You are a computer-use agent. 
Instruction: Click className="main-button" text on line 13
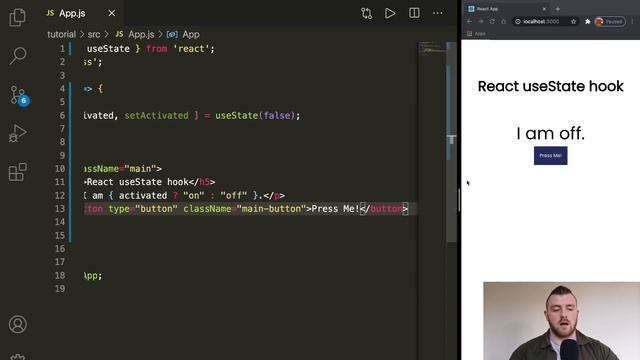(244, 209)
